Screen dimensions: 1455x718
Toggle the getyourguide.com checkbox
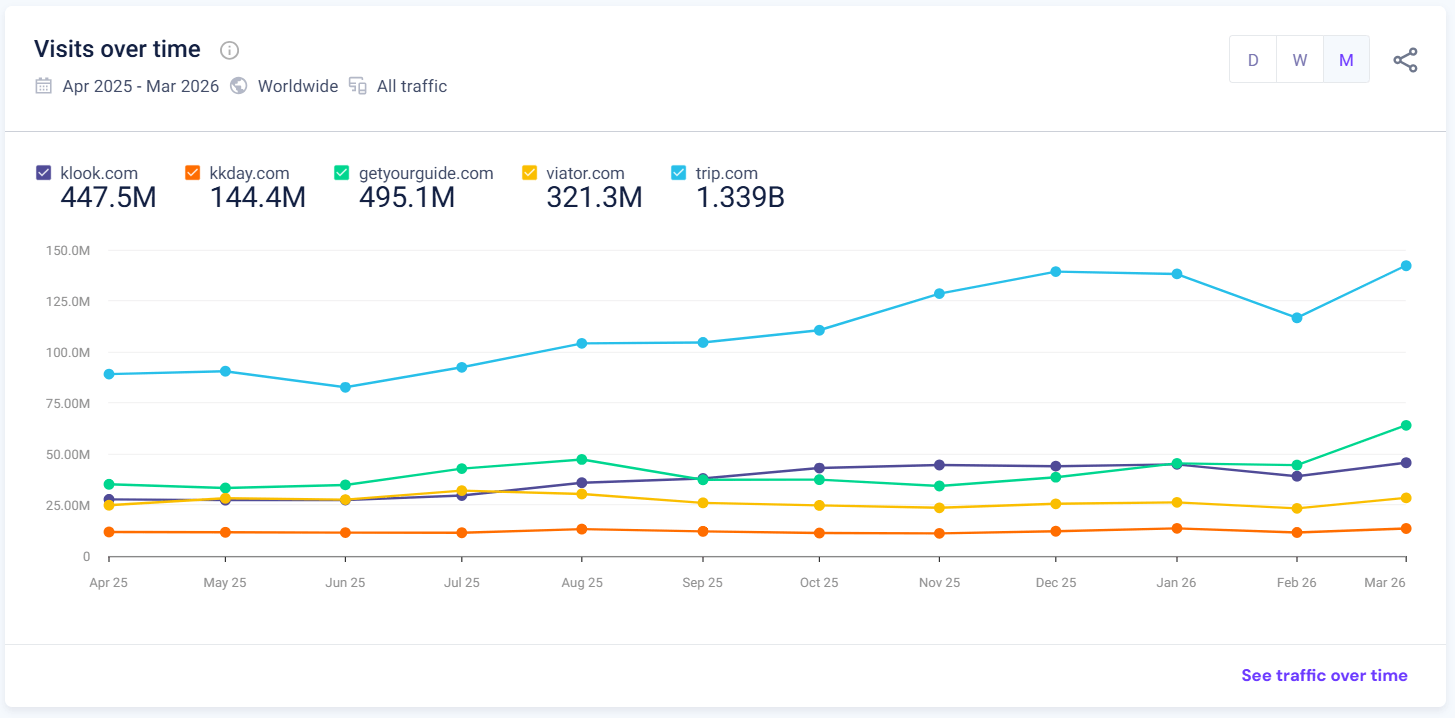[341, 173]
